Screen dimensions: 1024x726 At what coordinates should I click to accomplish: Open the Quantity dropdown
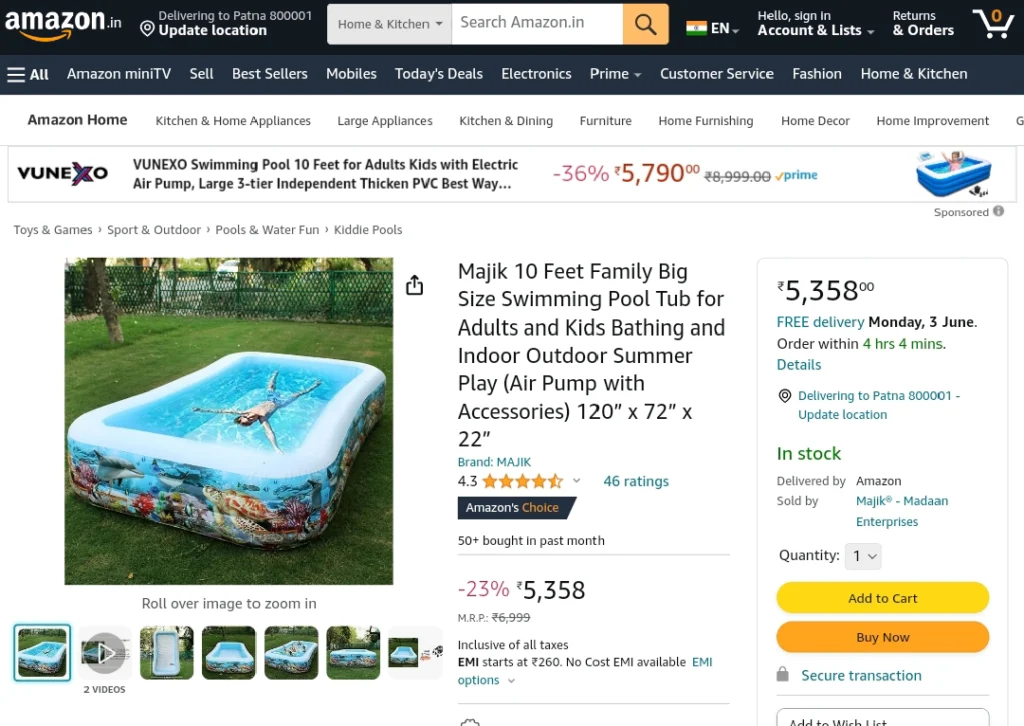click(x=863, y=556)
